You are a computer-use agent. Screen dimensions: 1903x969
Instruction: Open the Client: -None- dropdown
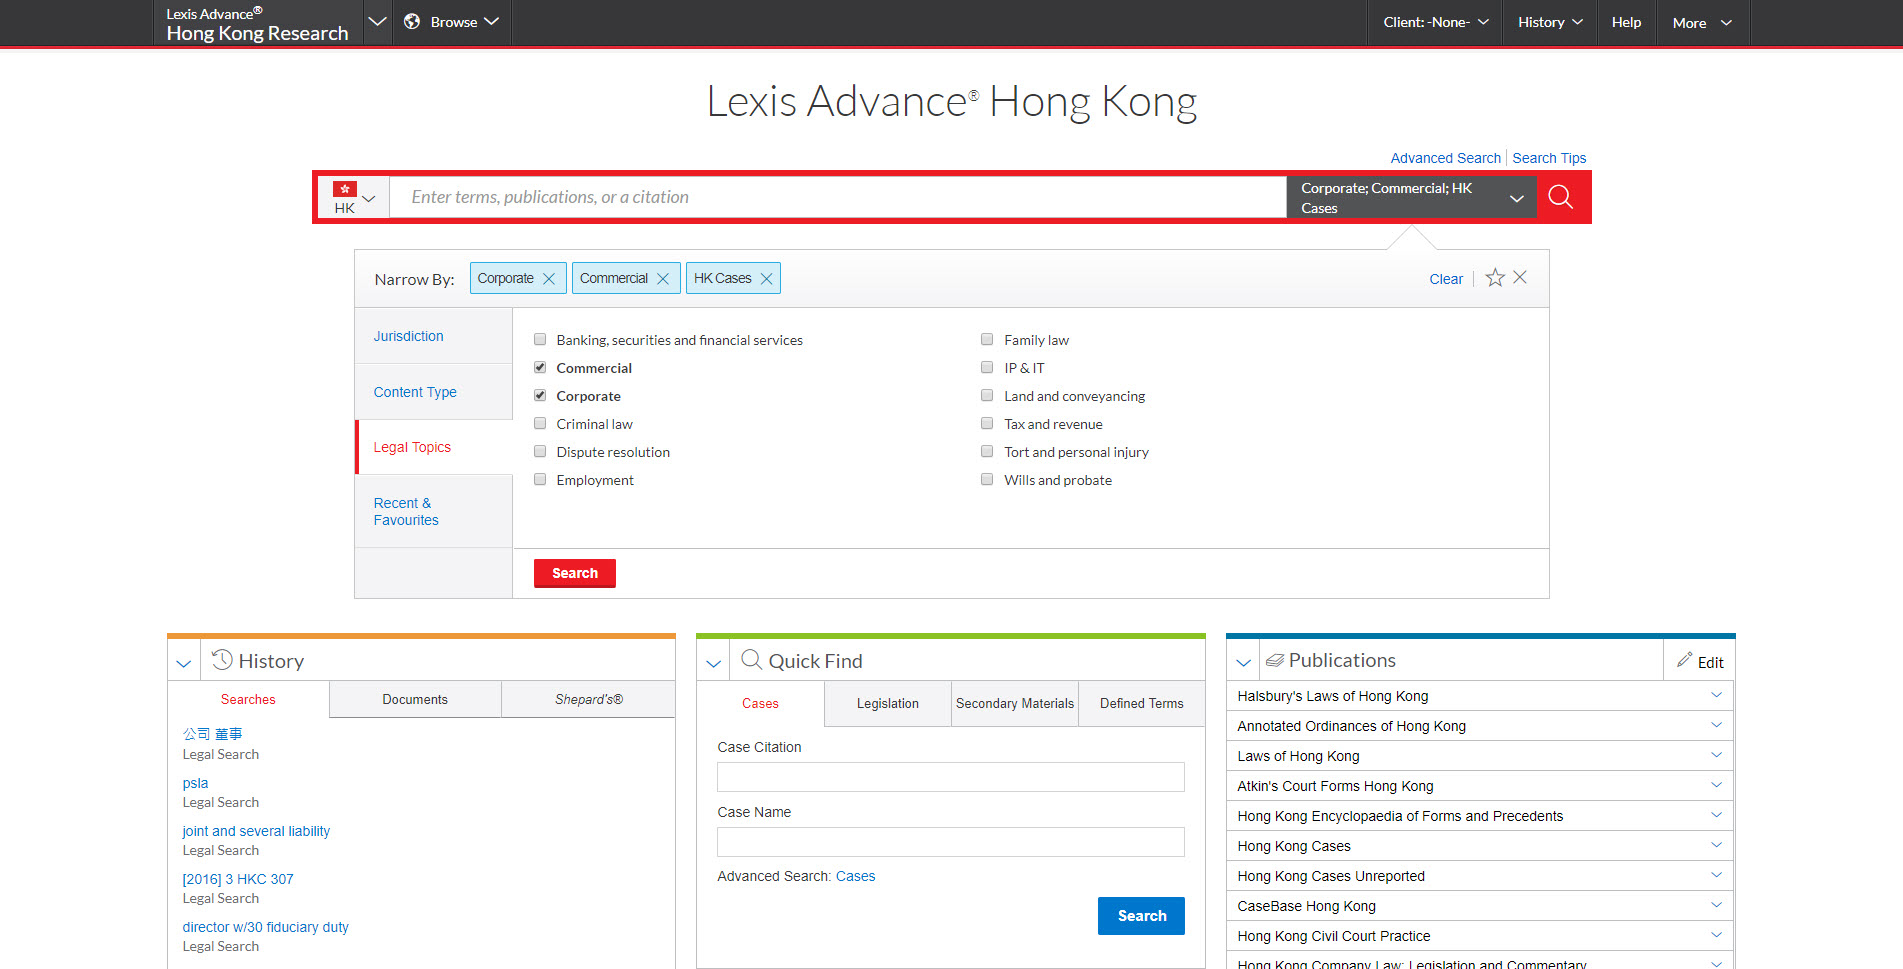(1435, 22)
